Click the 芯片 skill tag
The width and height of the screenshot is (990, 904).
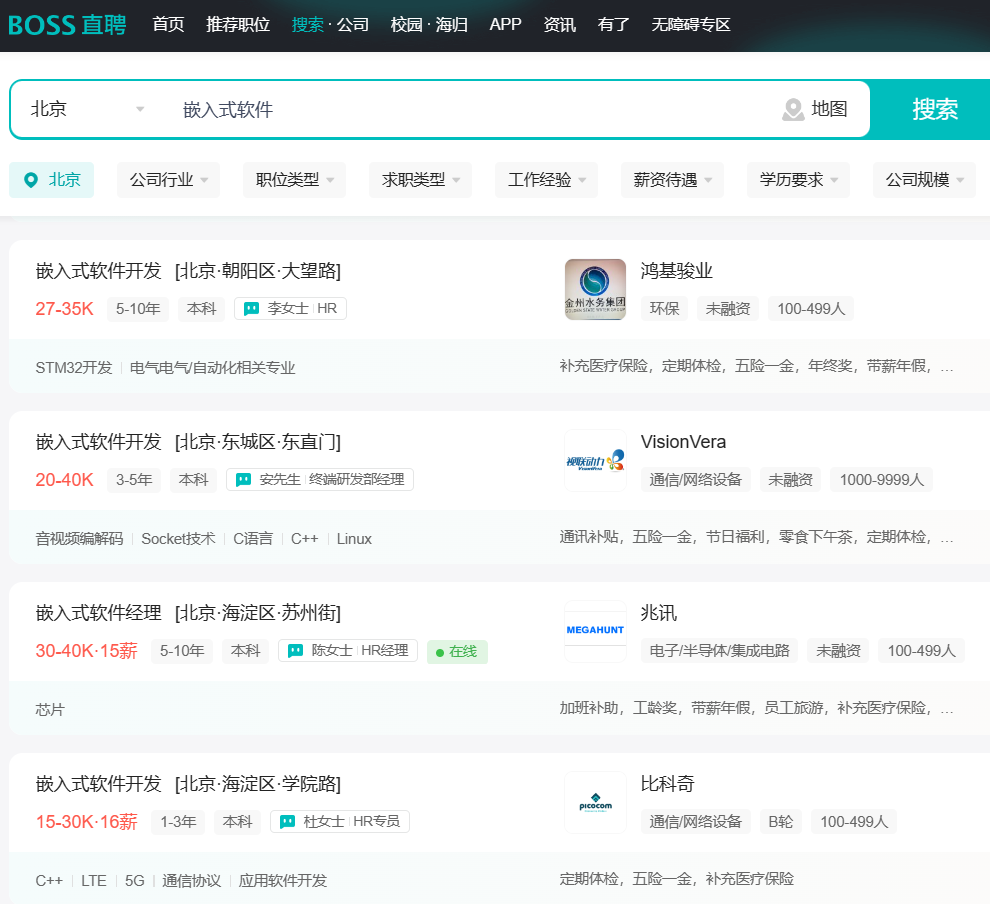50,710
